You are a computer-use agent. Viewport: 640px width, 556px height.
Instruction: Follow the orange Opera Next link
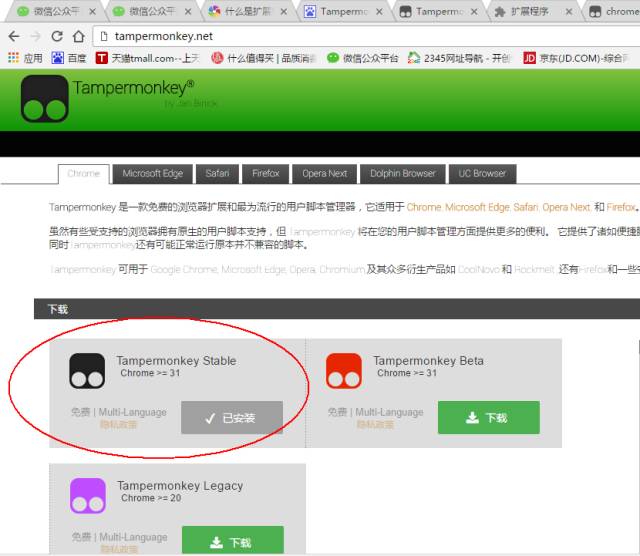point(566,207)
